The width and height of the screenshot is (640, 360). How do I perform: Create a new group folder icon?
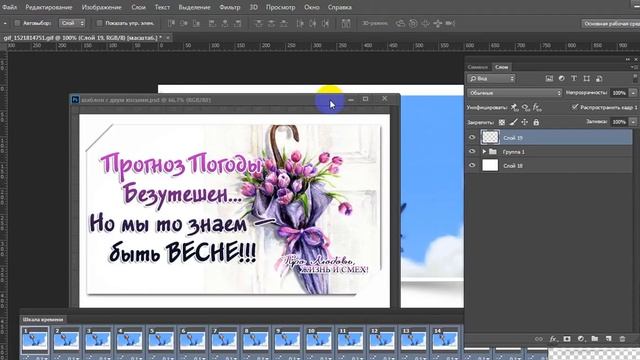click(595, 339)
